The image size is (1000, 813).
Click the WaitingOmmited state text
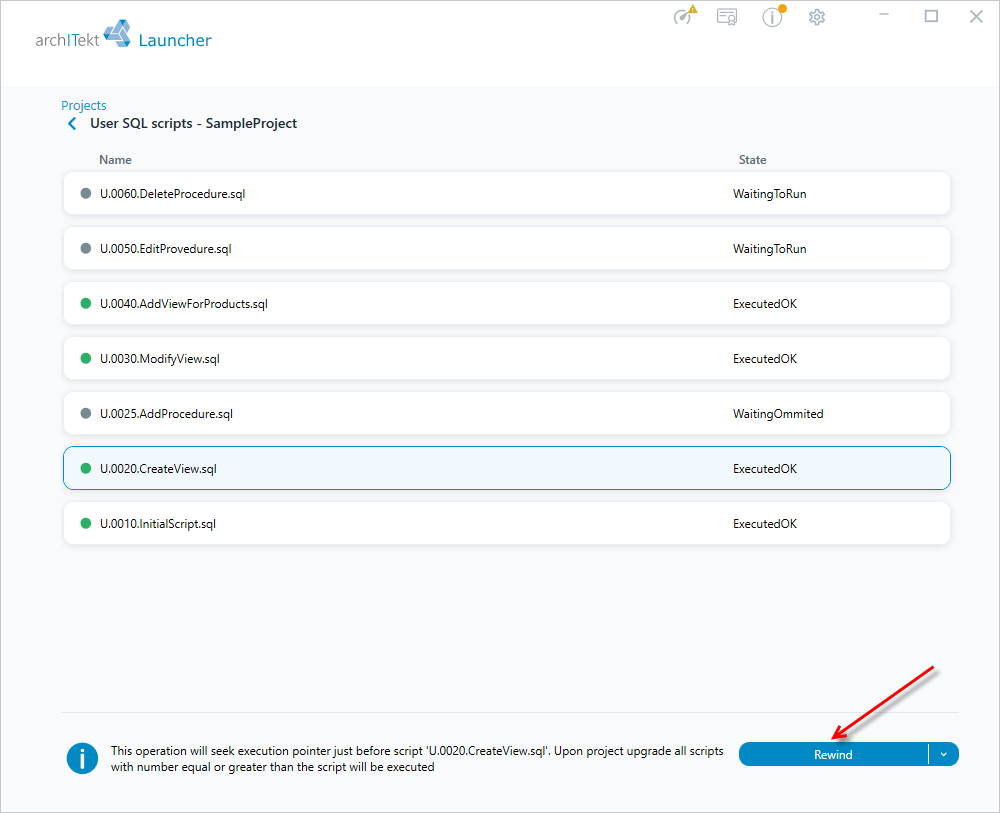click(778, 414)
